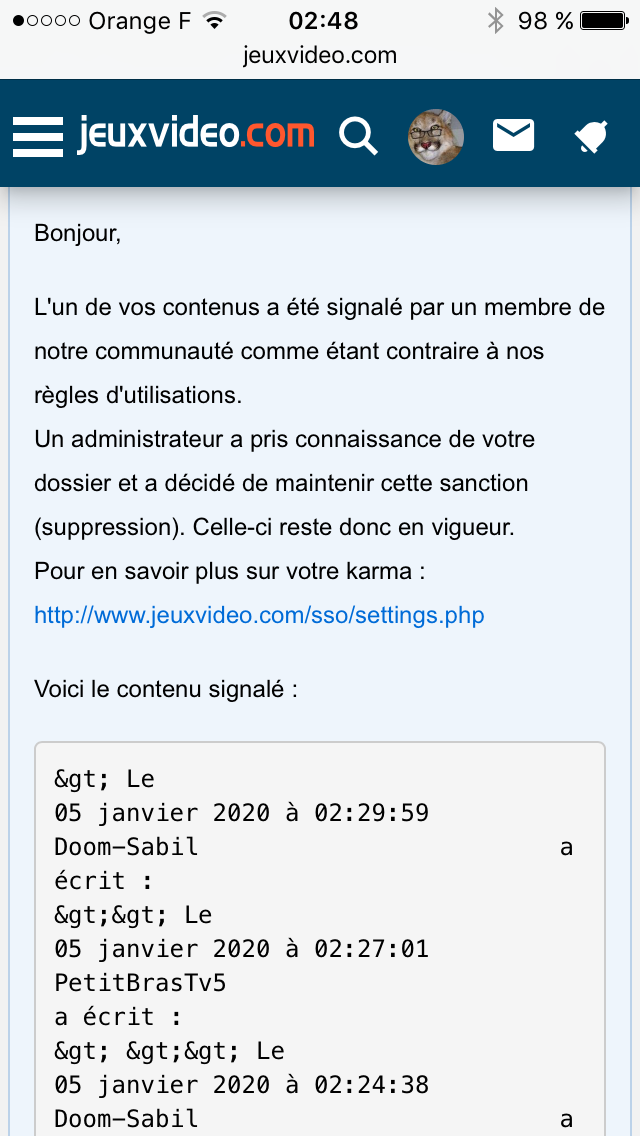Open private messages envelope icon
This screenshot has height=1136, width=640.
[513, 135]
